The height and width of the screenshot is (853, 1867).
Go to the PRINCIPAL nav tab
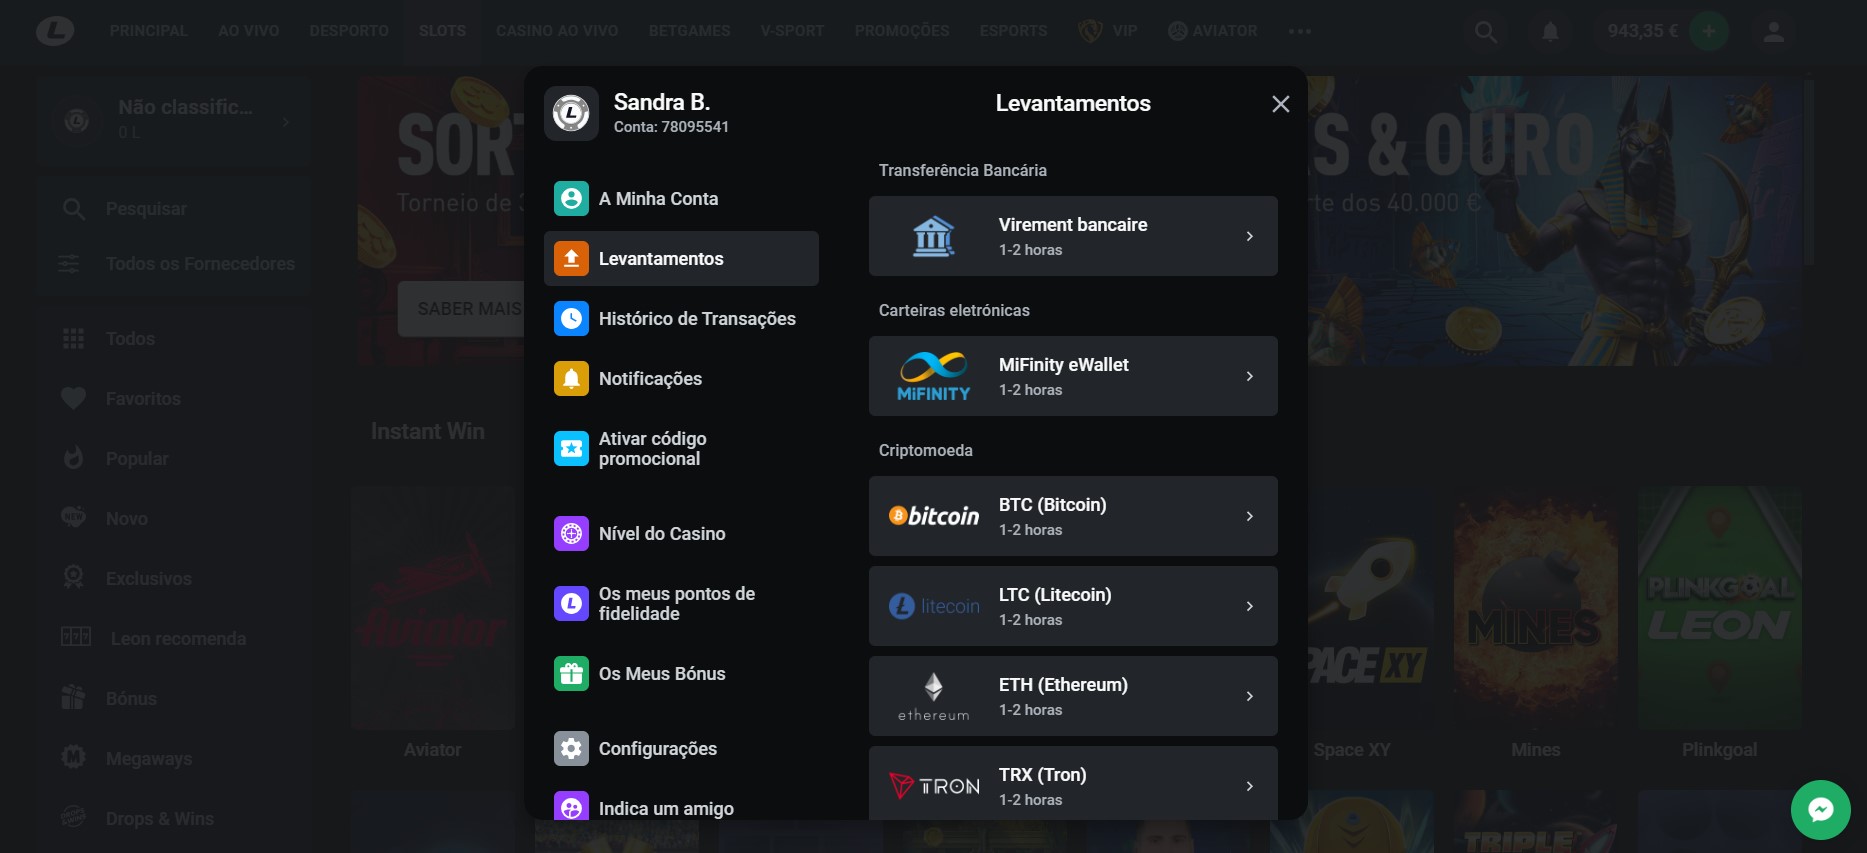[149, 31]
